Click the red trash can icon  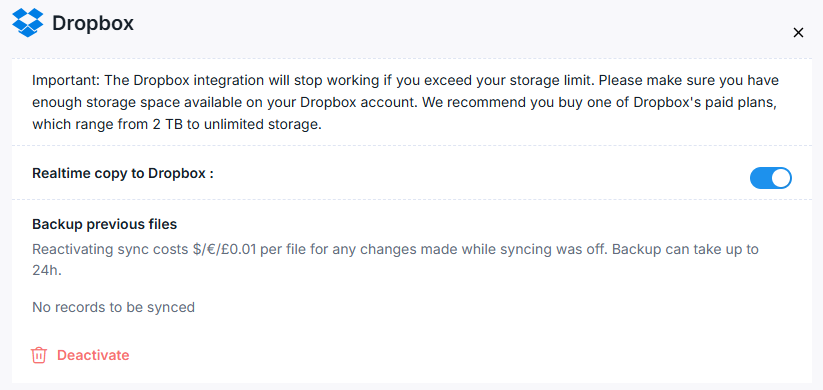[x=39, y=355]
